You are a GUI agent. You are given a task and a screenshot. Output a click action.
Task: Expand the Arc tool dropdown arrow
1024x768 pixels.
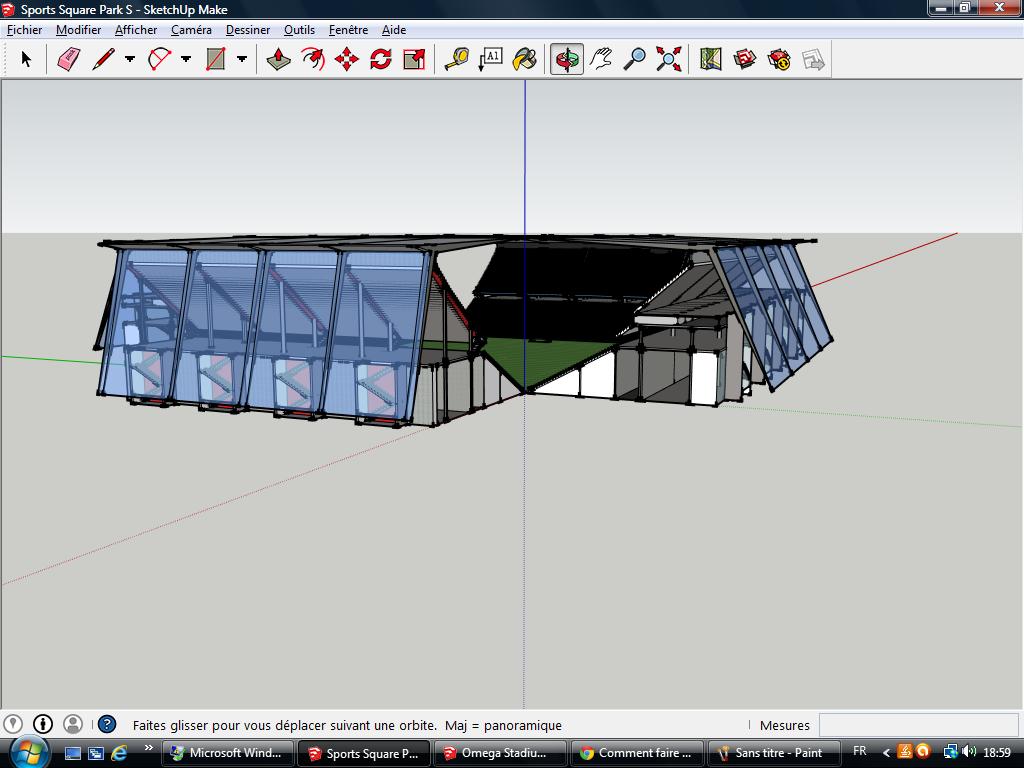(x=186, y=60)
